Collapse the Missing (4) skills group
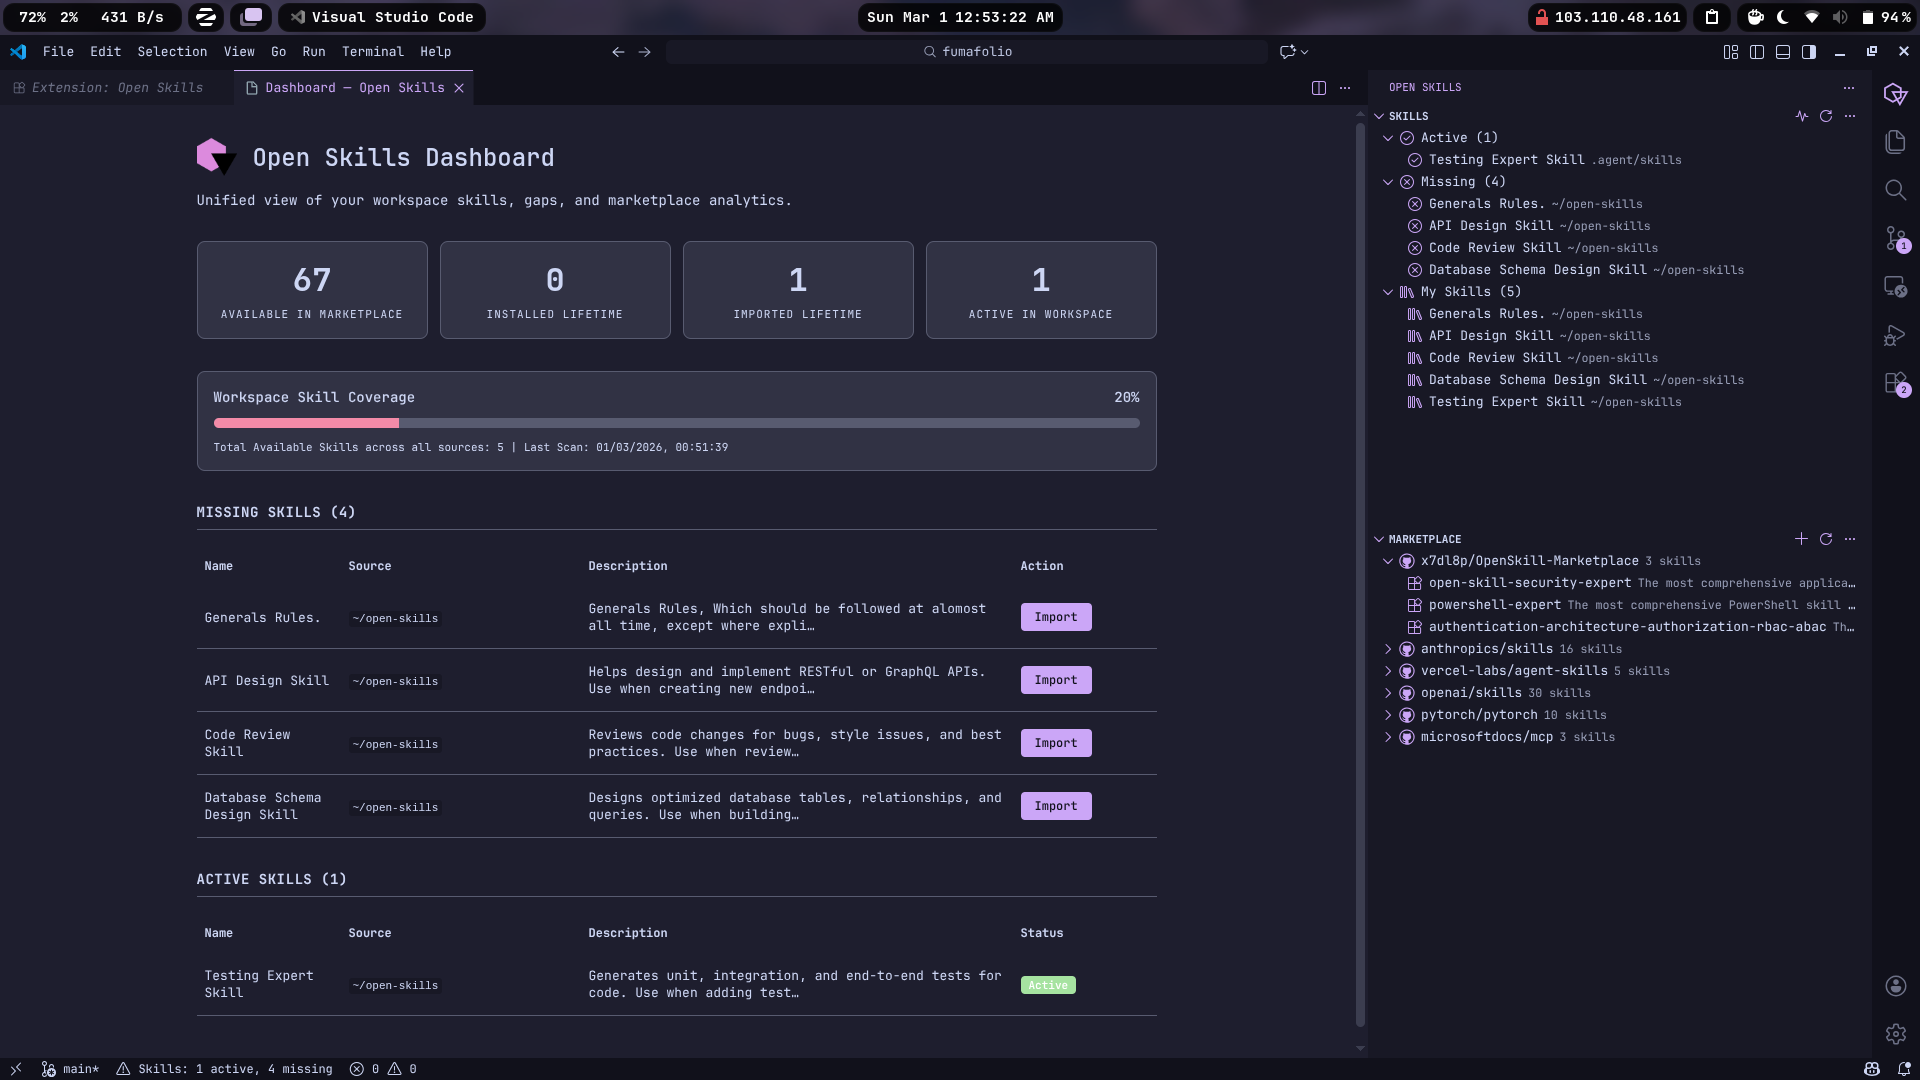Screen dimensions: 1920x1080 pyautogui.click(x=1388, y=182)
